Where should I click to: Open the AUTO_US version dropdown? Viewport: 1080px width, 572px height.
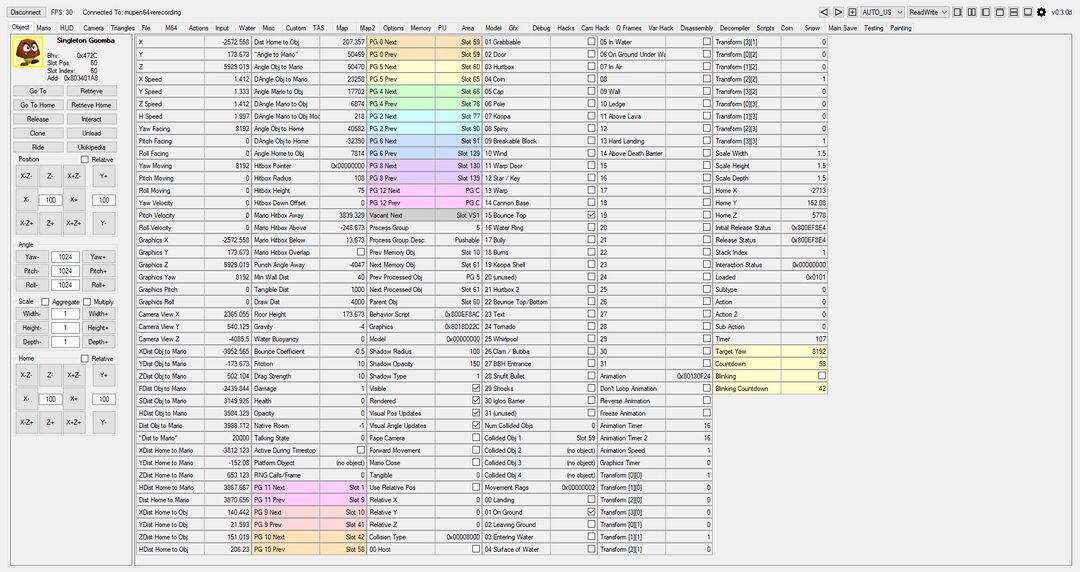click(x=882, y=12)
